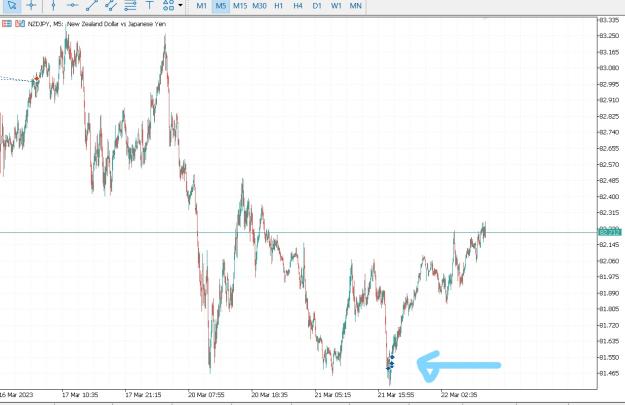The height and width of the screenshot is (405, 625).
Task: Click the 83.165 price axis label
Action: (609, 52)
